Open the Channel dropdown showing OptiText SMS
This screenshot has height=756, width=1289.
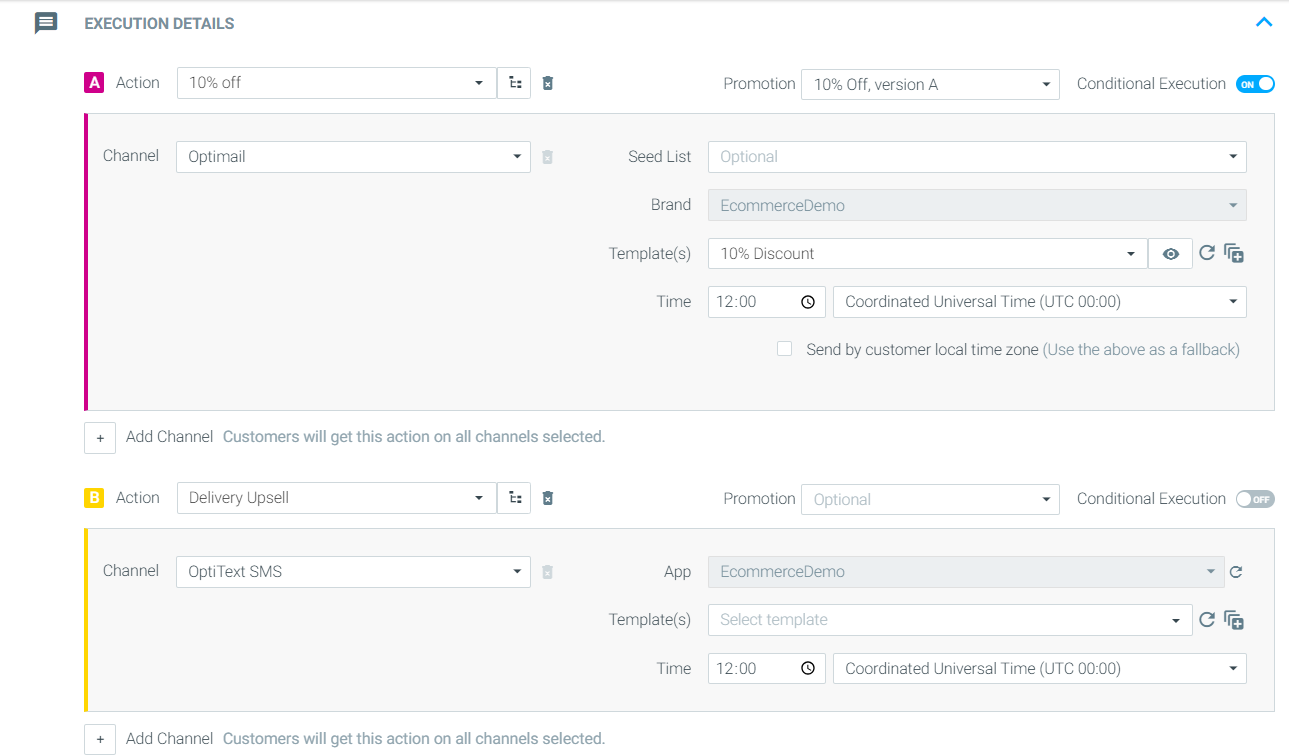click(x=352, y=571)
